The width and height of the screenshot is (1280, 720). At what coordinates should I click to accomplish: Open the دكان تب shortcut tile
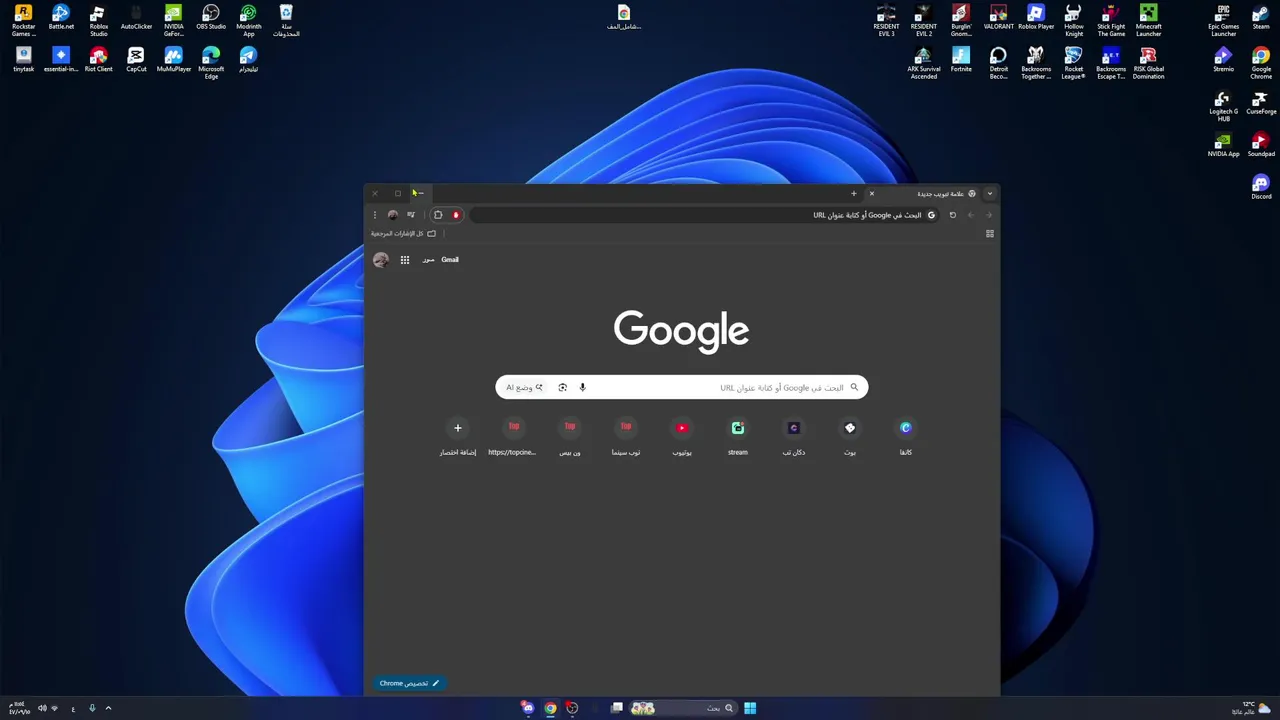point(794,436)
